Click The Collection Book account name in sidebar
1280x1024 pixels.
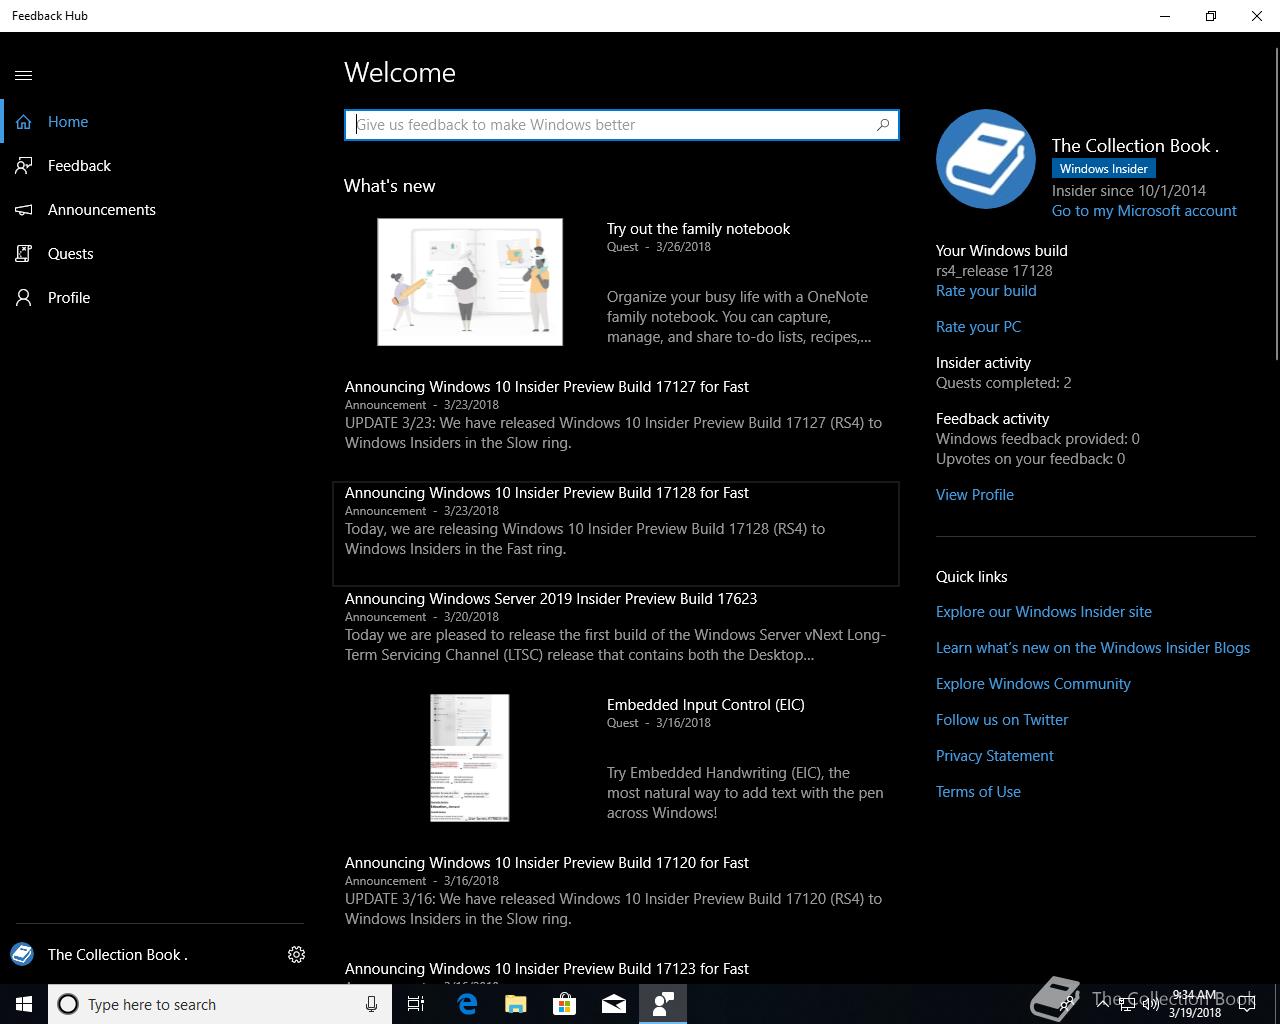[x=118, y=954]
